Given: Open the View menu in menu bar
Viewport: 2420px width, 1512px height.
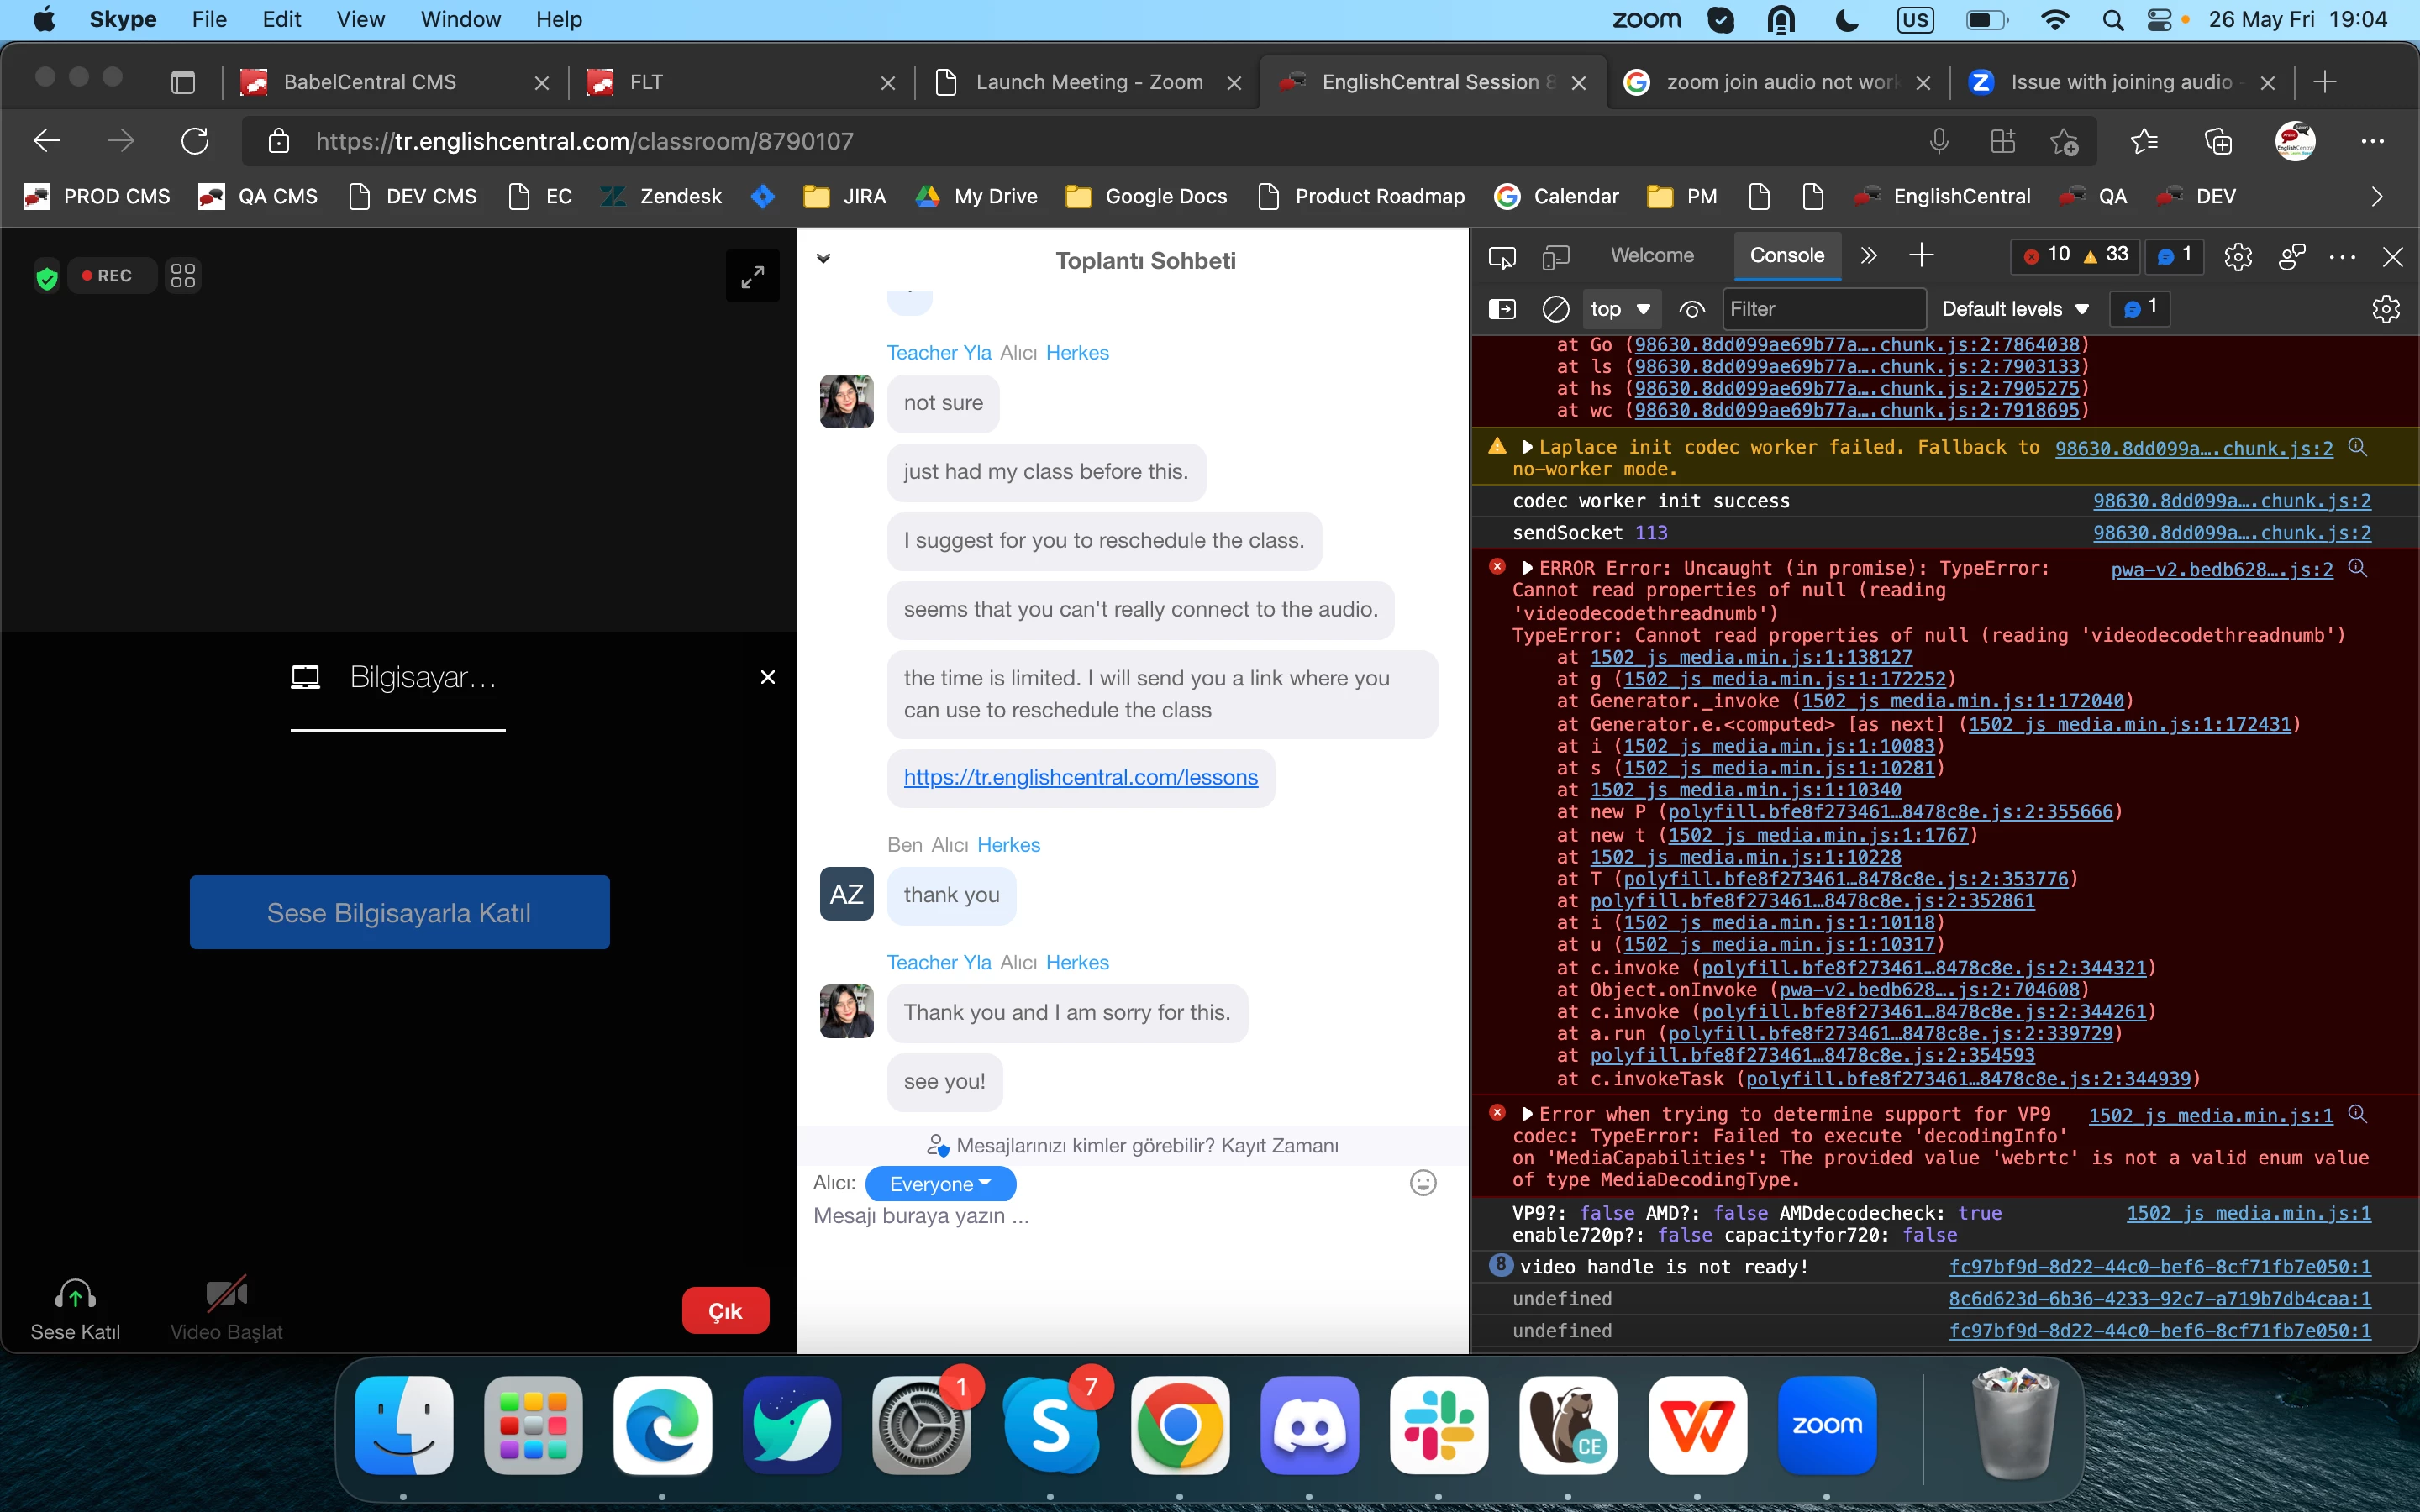Looking at the screenshot, I should [360, 19].
